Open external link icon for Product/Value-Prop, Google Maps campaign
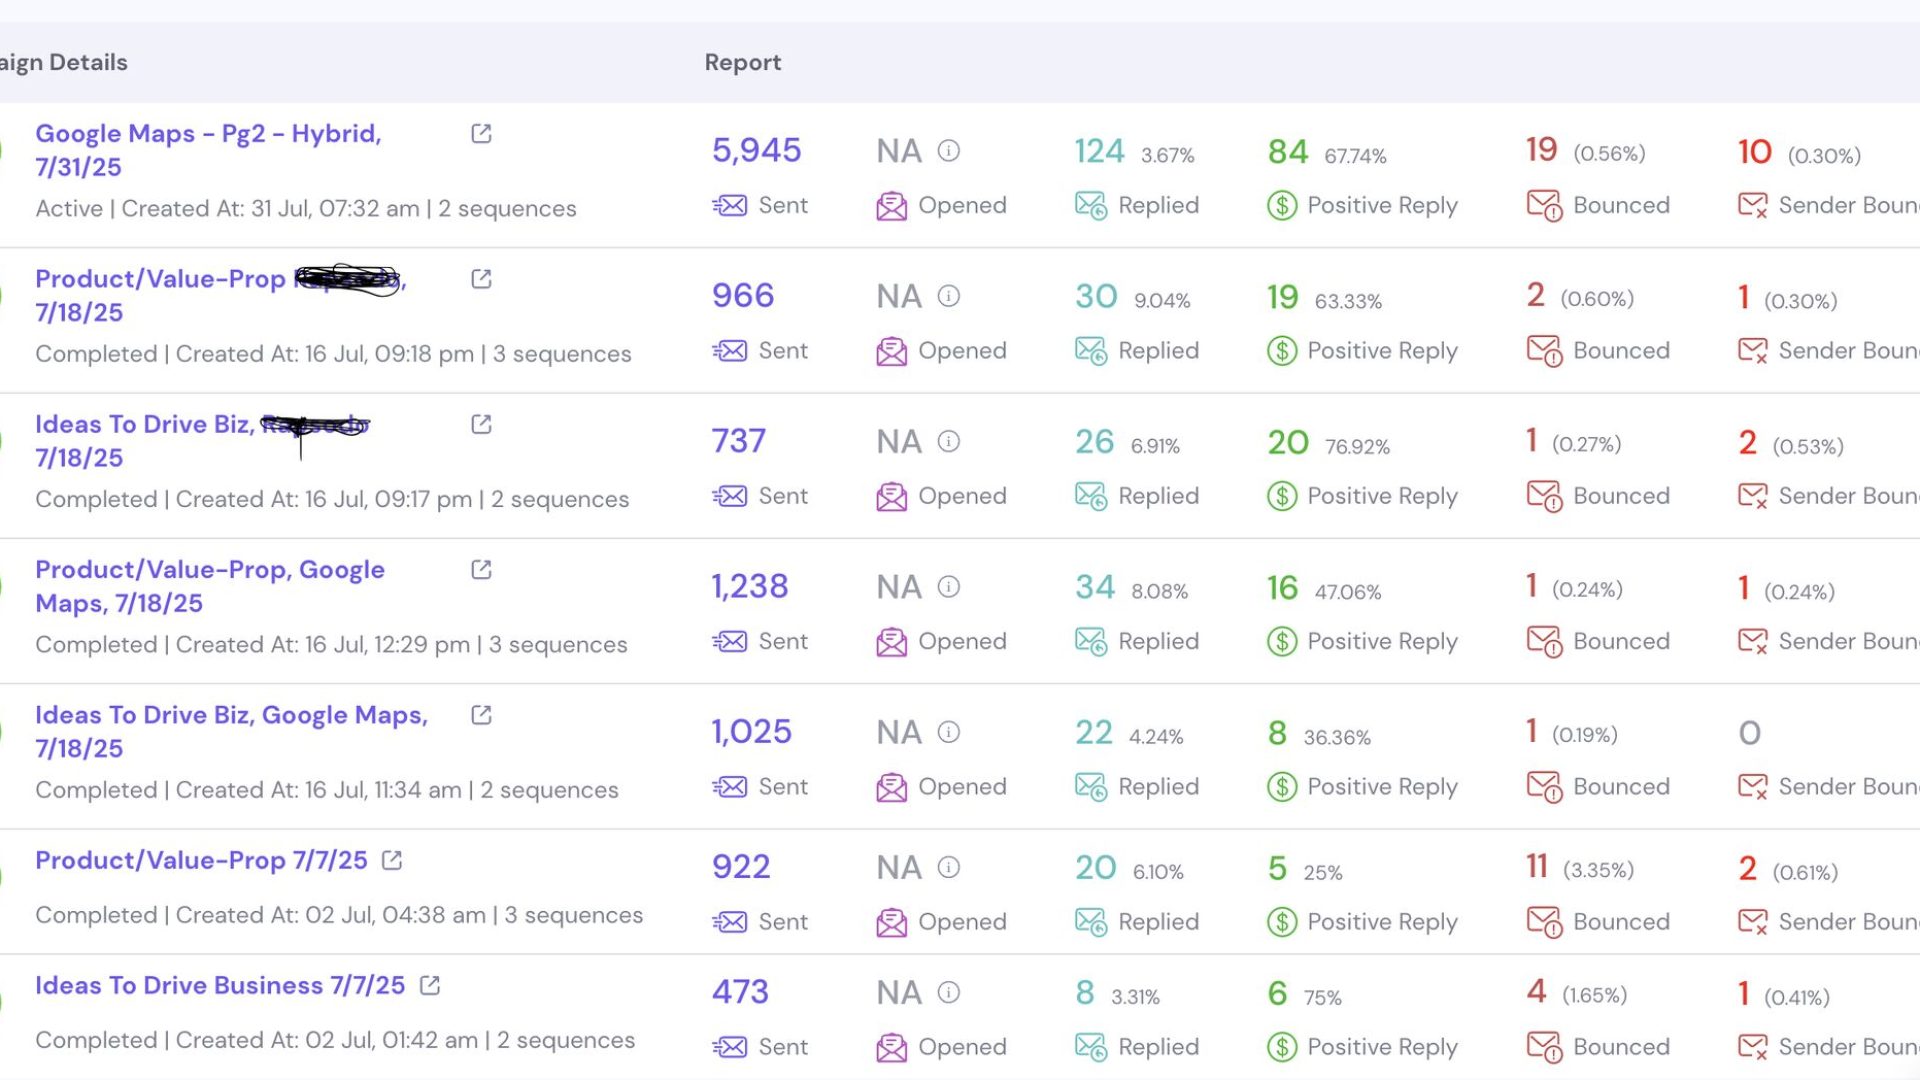The height and width of the screenshot is (1080, 1920). coord(481,570)
